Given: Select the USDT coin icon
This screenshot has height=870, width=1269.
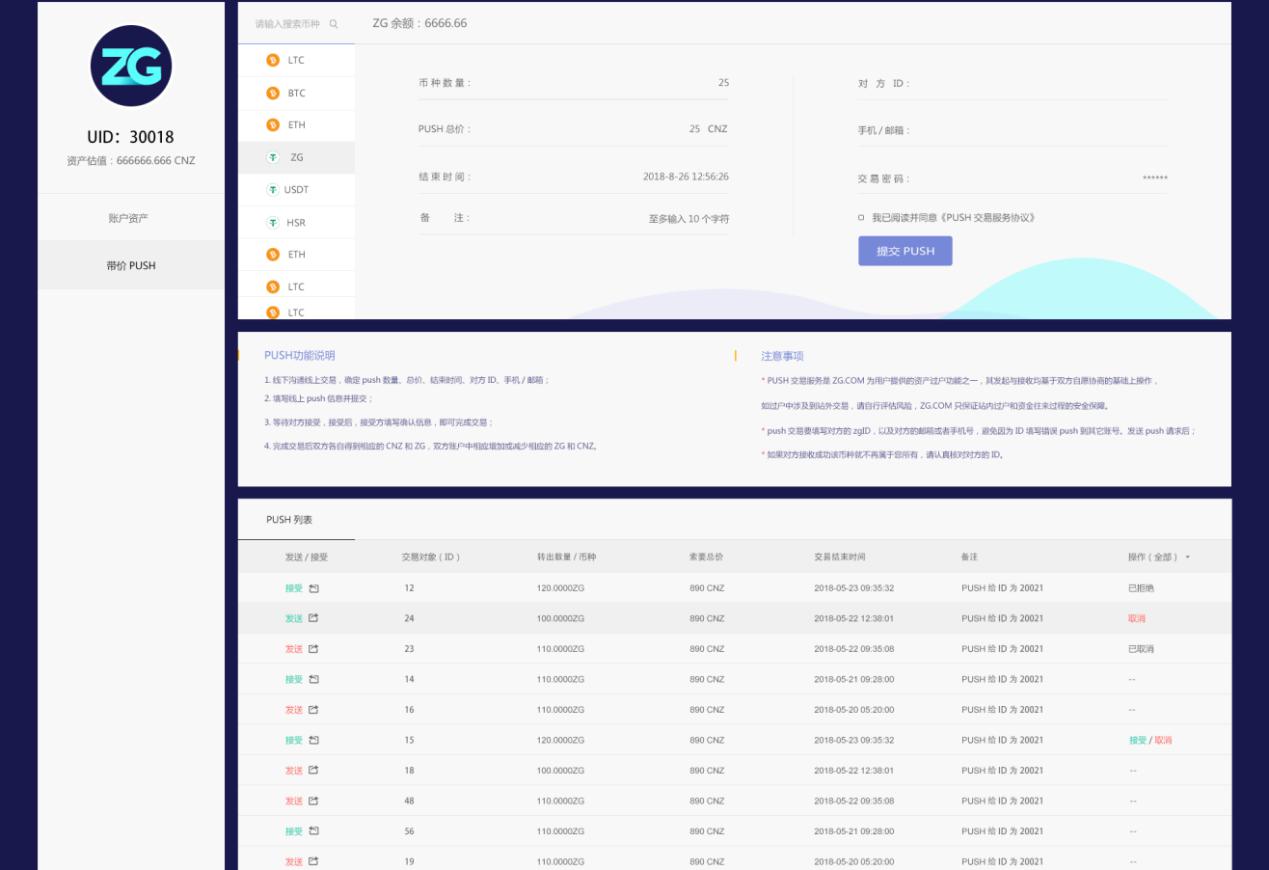Looking at the screenshot, I should (x=273, y=190).
